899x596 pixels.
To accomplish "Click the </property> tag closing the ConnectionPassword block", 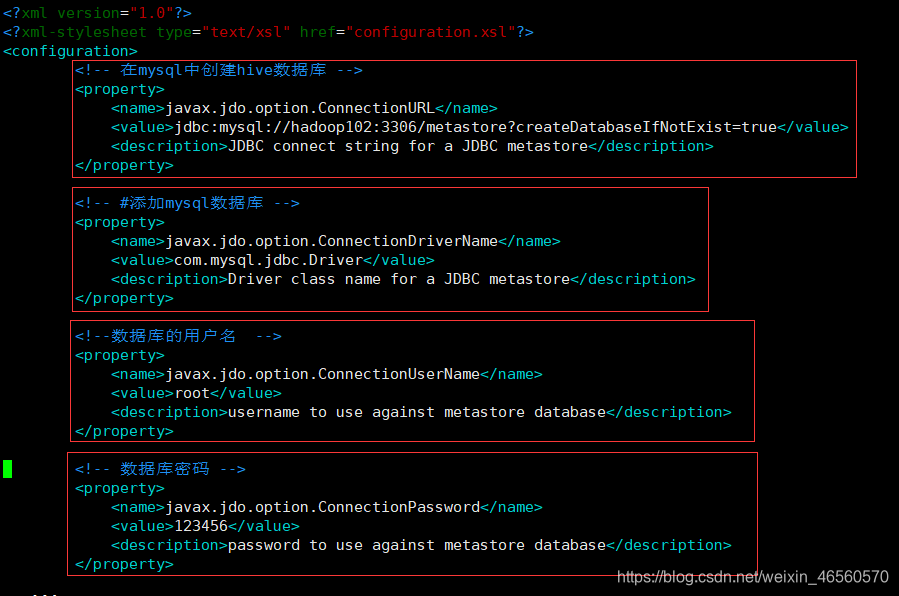I will 124,564.
